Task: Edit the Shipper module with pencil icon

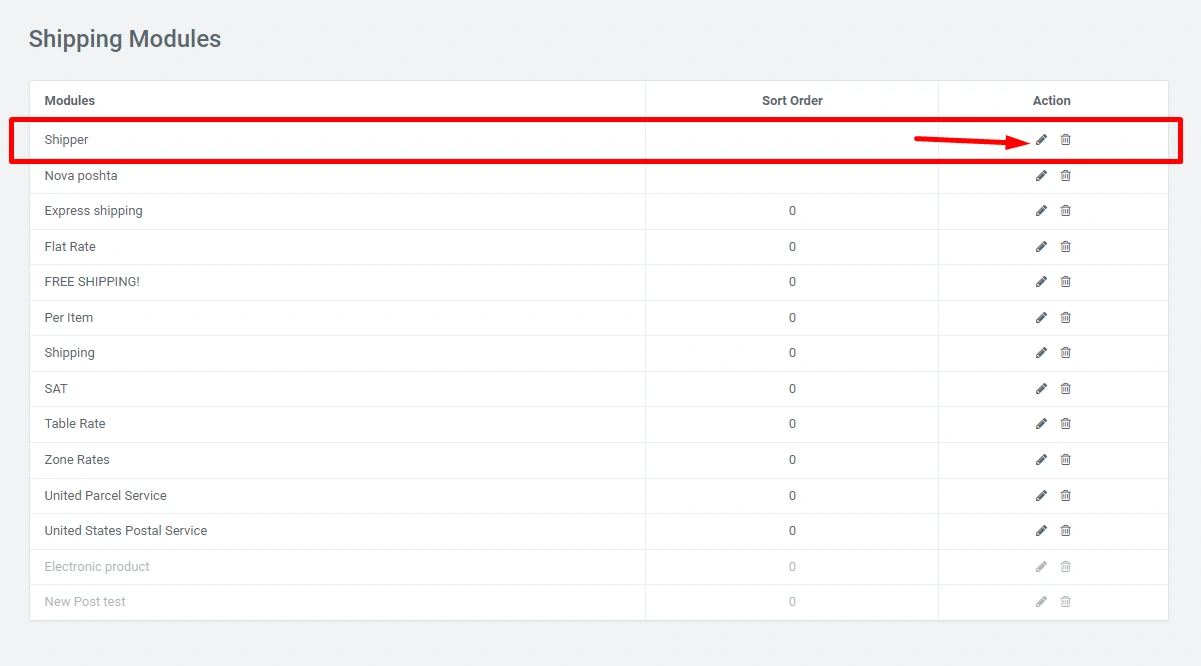Action: [x=1041, y=140]
